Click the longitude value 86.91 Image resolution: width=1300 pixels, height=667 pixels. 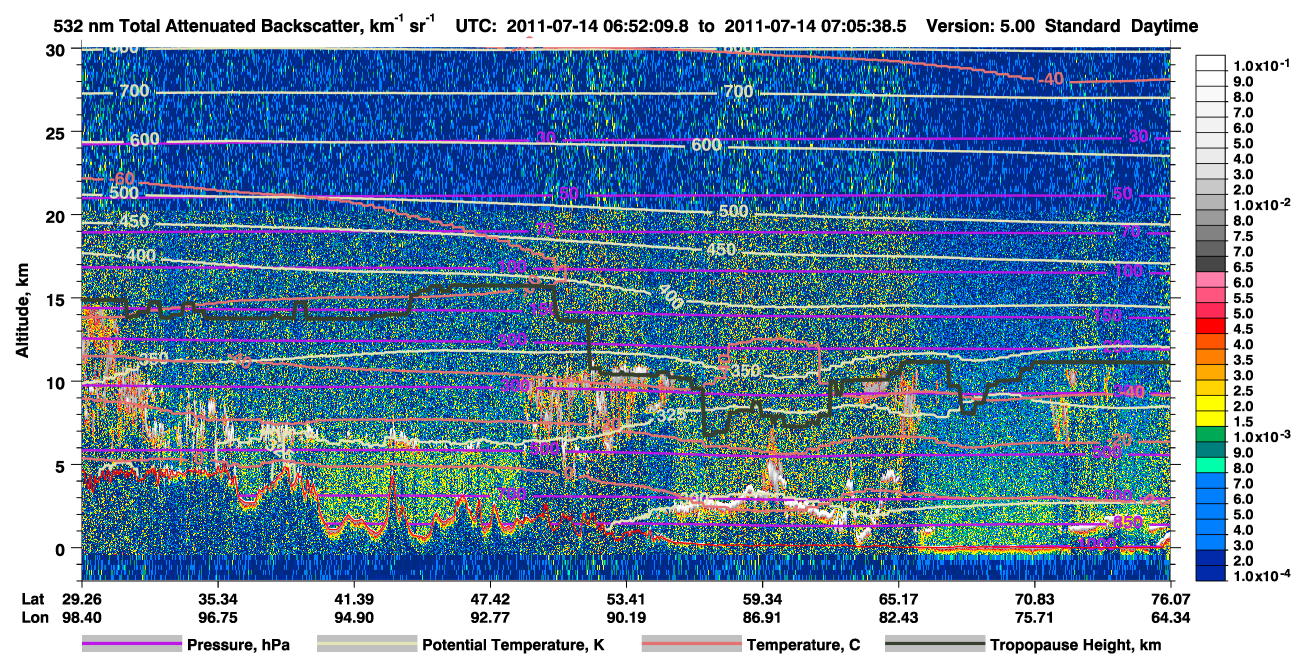762,617
